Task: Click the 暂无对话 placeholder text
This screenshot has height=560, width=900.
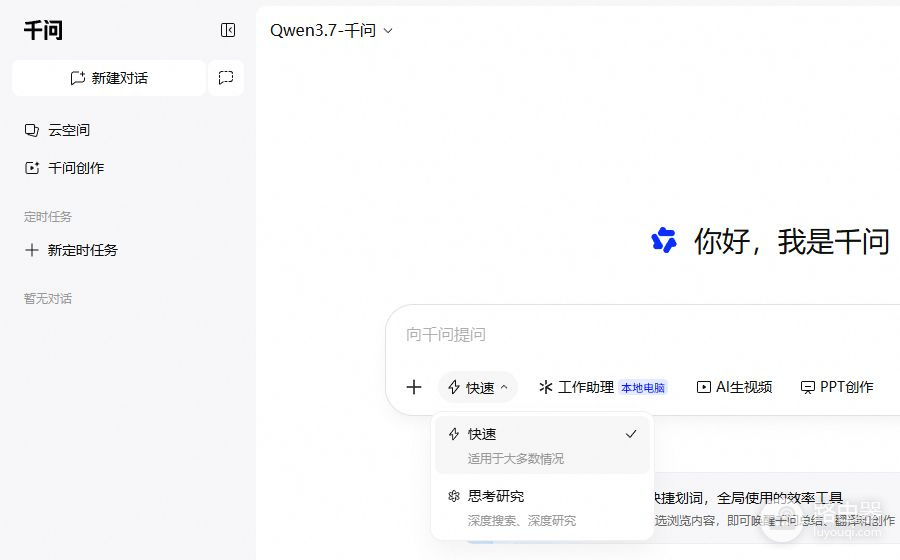Action: 48,299
